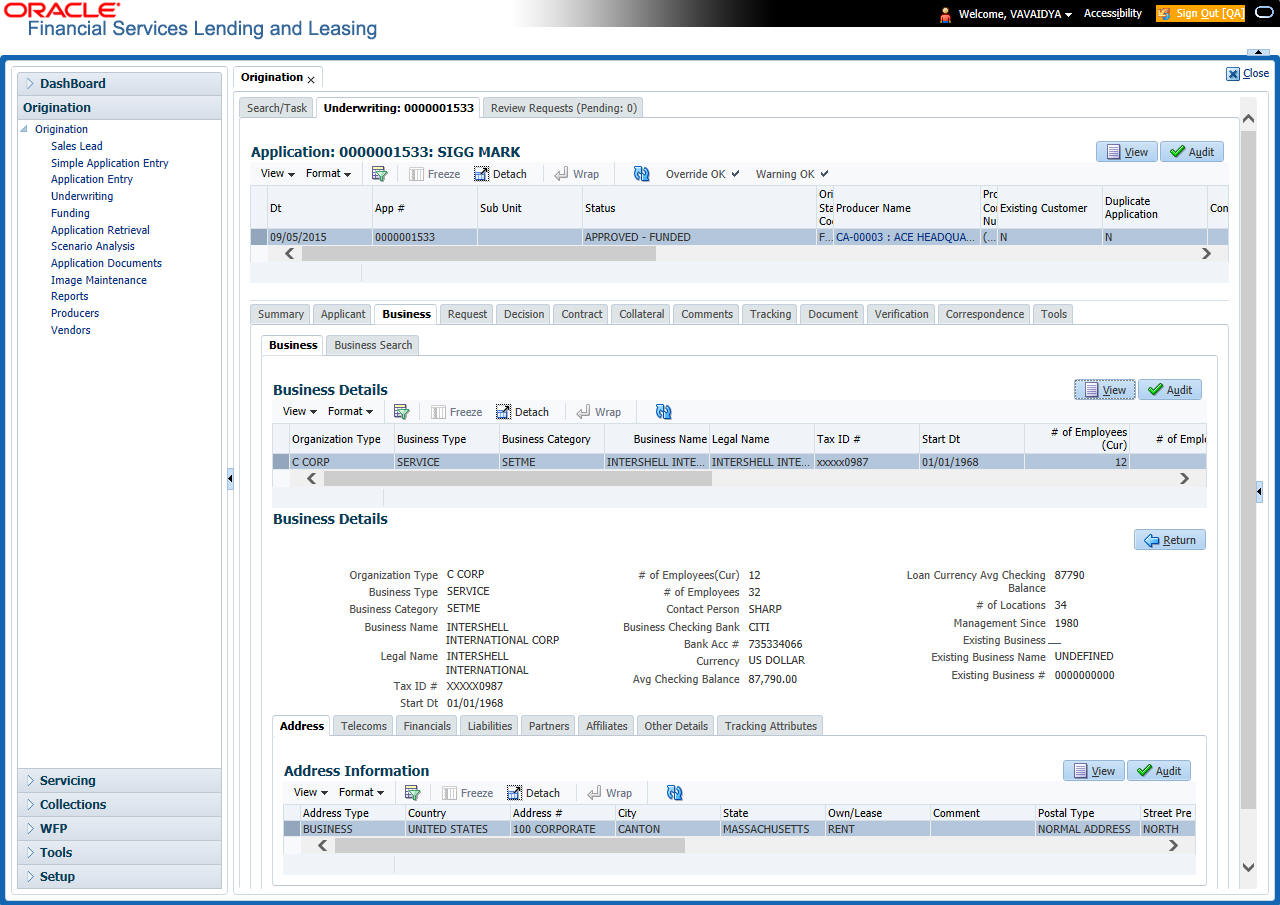Click Detach in the Application toolbar
The image size is (1280, 905).
pos(500,174)
